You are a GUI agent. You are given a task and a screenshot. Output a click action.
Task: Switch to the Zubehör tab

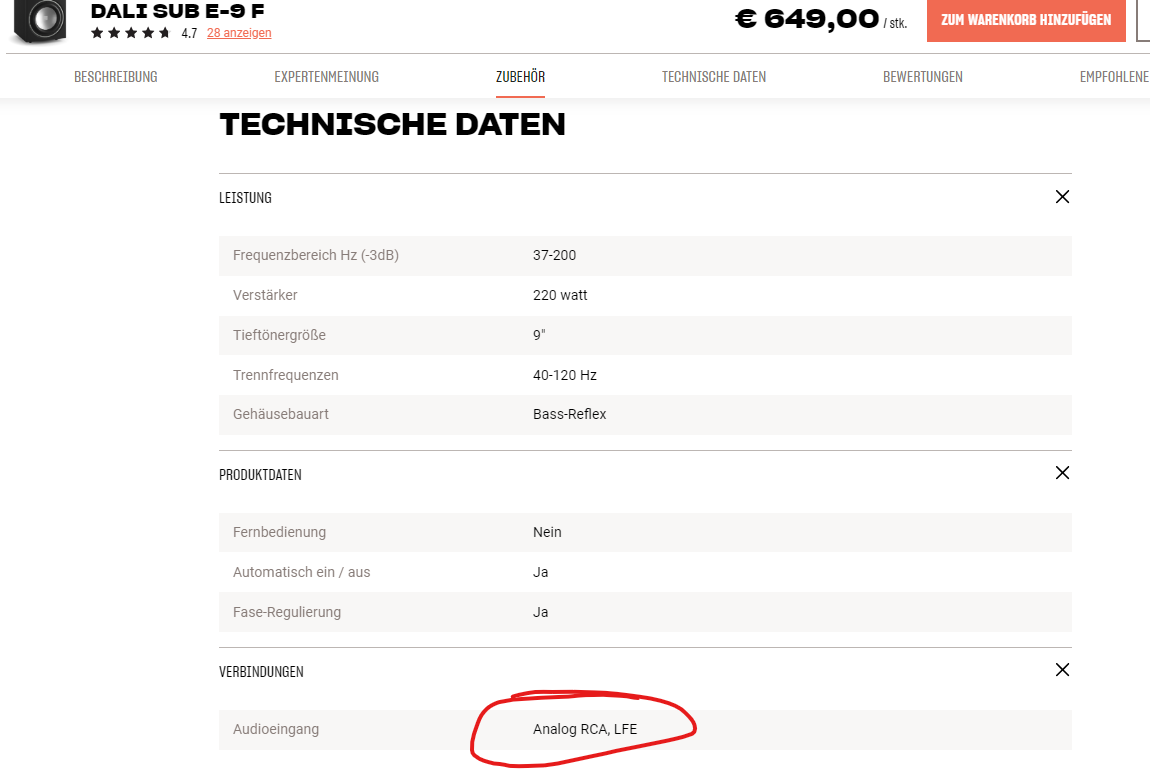click(x=520, y=77)
